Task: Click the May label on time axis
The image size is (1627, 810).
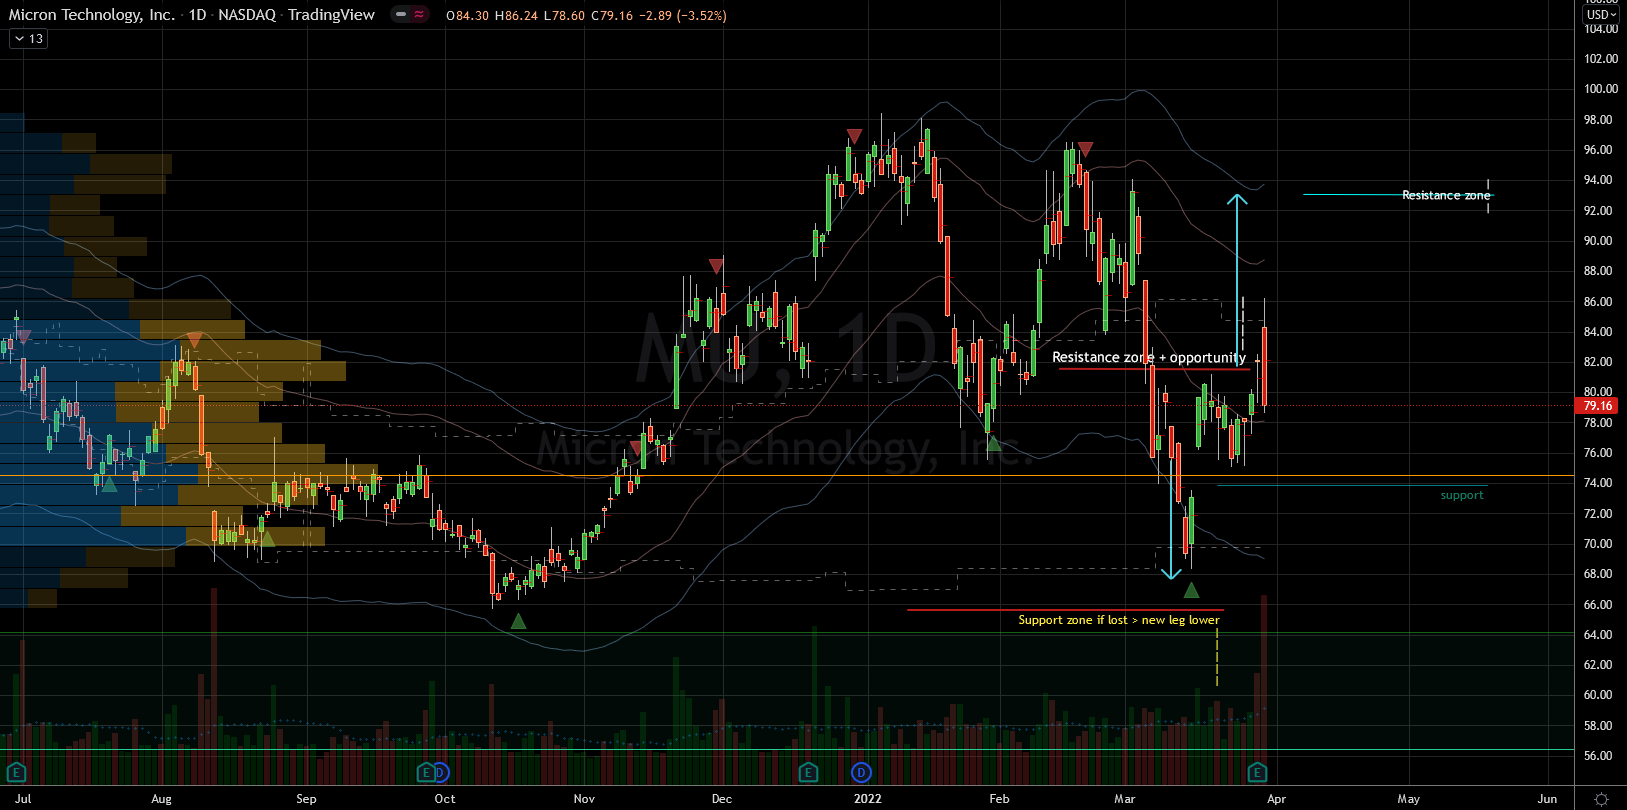Action: [x=1408, y=799]
